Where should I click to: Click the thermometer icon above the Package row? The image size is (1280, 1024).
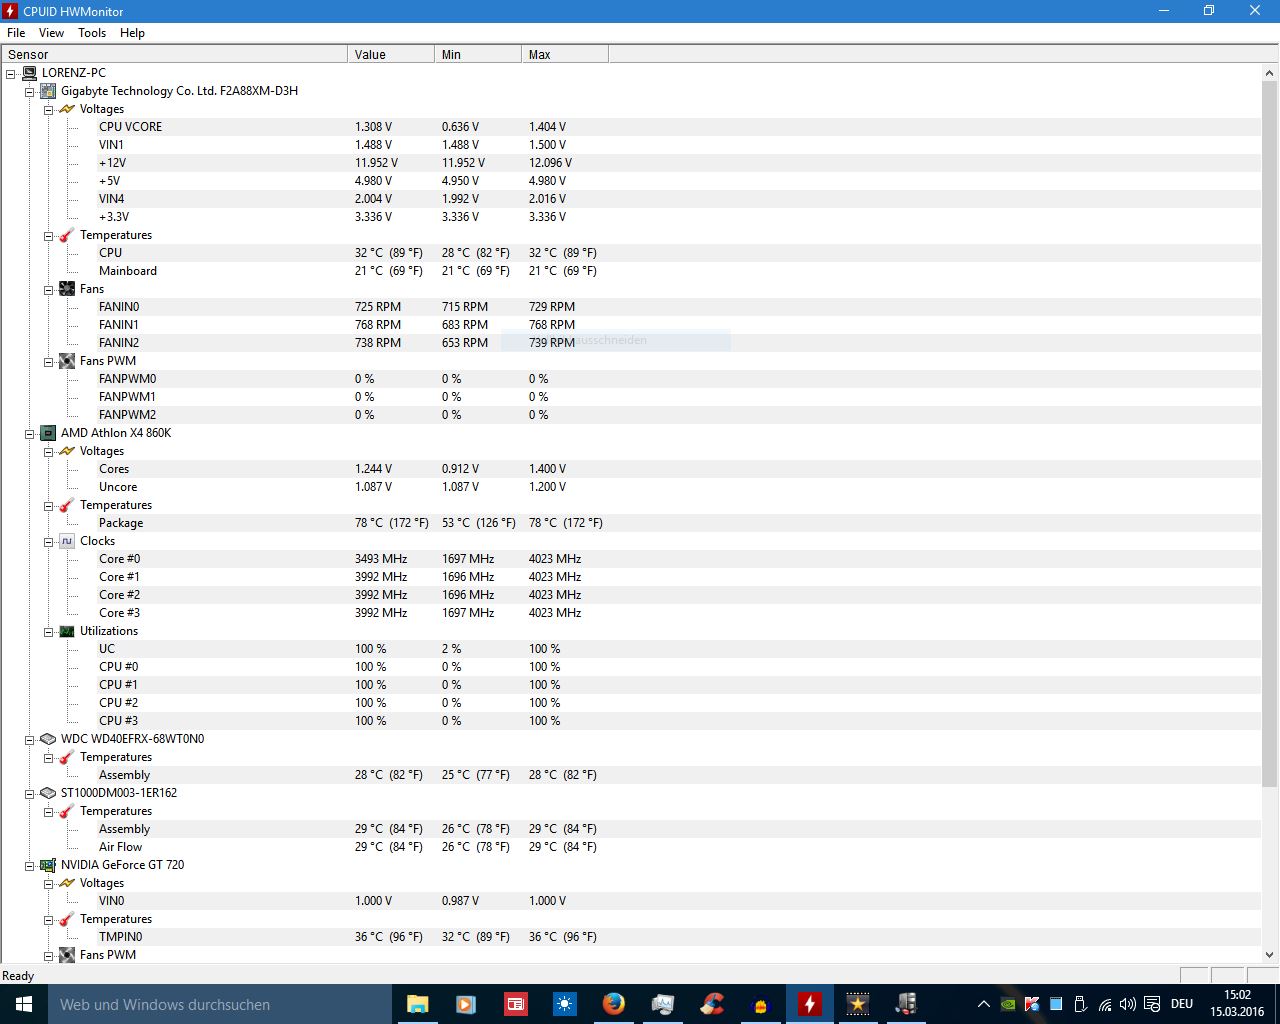67,505
